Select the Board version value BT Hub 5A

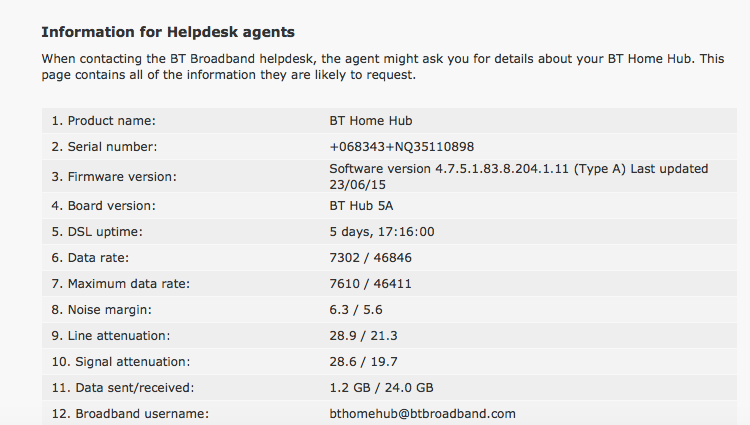pyautogui.click(x=361, y=206)
